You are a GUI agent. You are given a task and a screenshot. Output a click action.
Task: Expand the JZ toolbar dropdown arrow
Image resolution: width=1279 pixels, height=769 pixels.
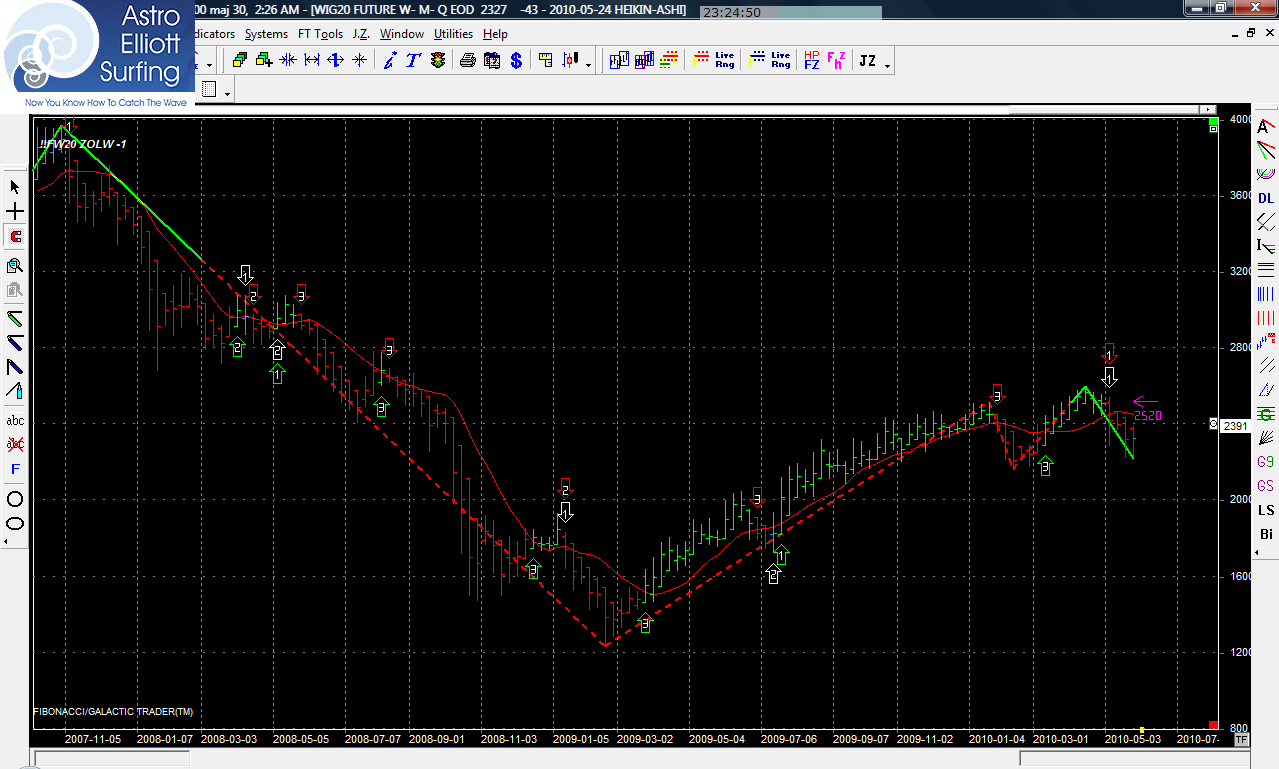pos(887,65)
